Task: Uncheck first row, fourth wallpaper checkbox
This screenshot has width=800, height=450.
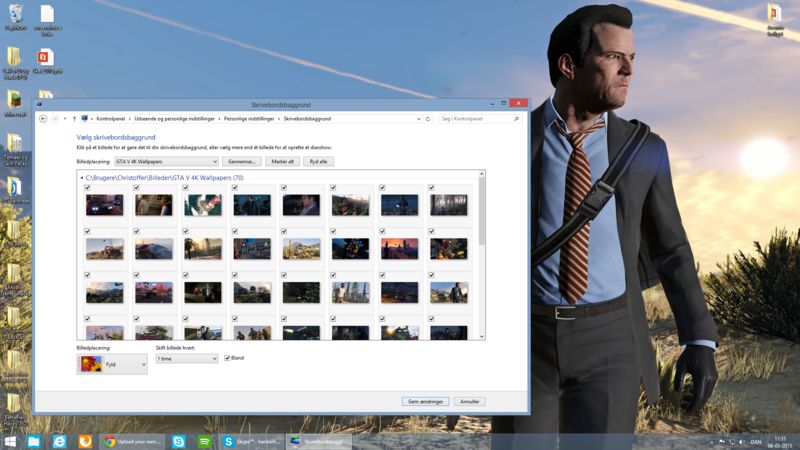Action: click(235, 188)
